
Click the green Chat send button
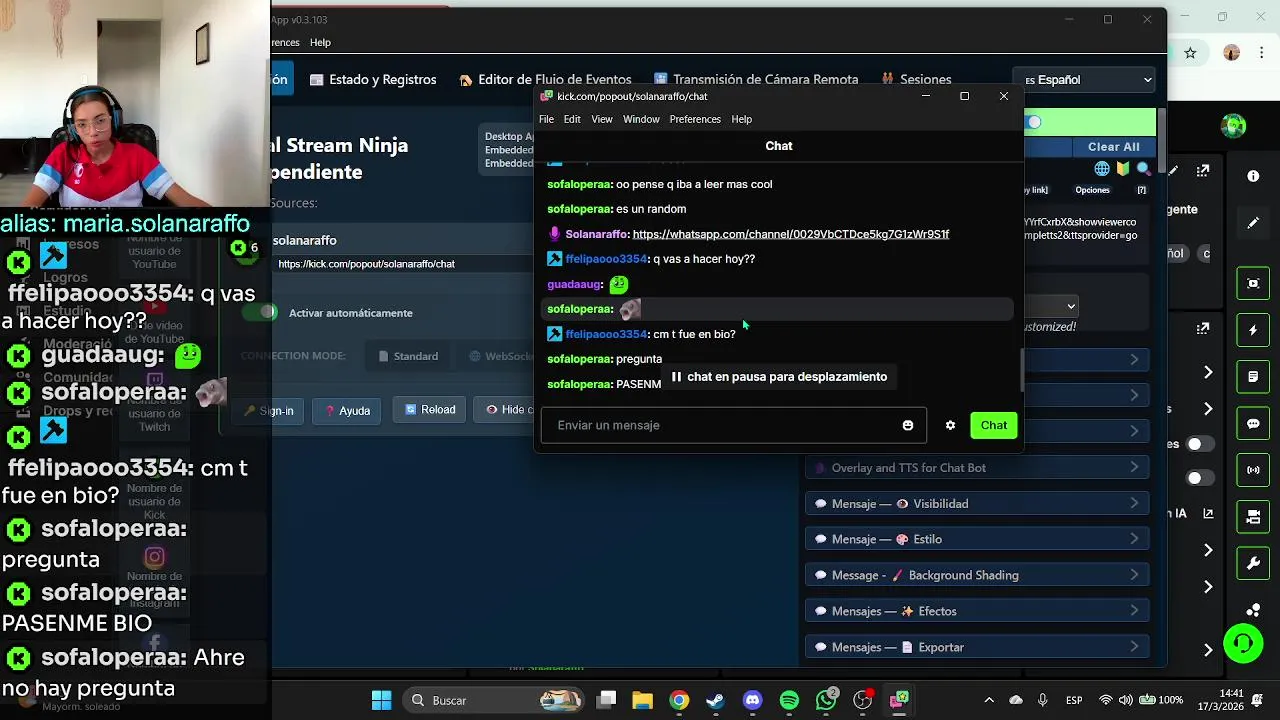(994, 425)
